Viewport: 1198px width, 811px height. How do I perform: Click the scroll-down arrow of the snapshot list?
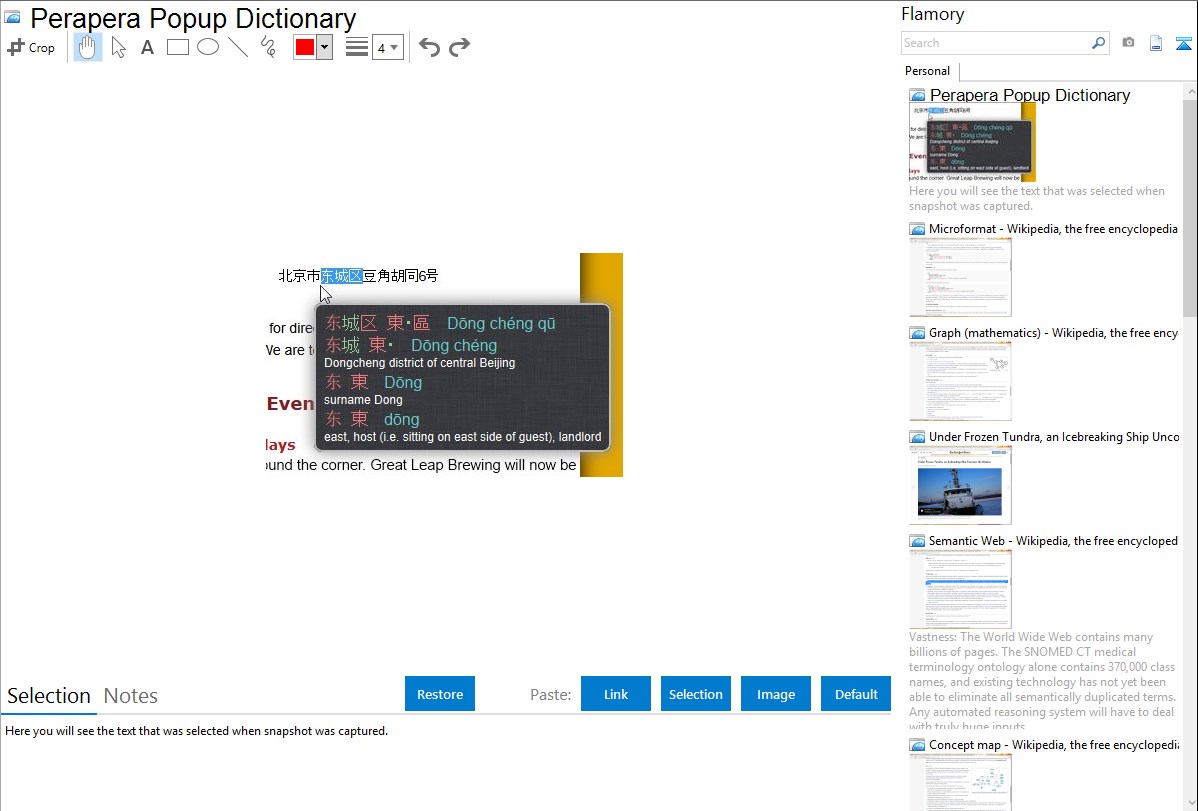1191,803
